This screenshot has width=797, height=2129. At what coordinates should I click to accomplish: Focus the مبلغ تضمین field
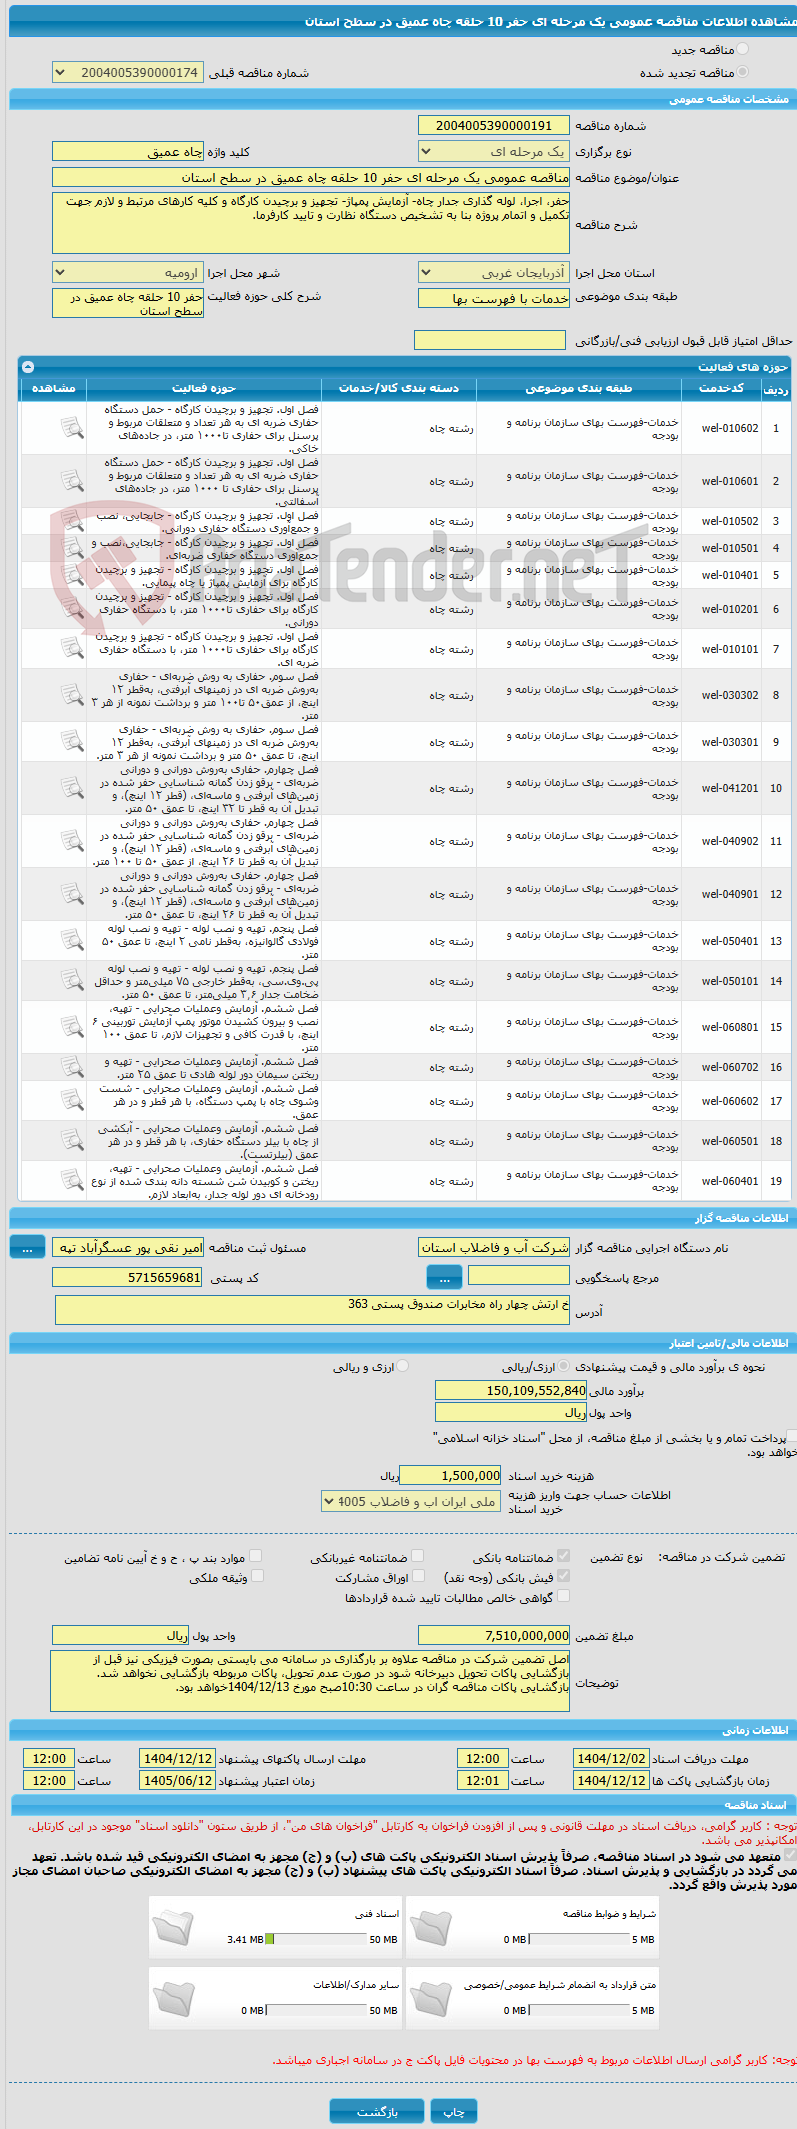click(494, 1635)
